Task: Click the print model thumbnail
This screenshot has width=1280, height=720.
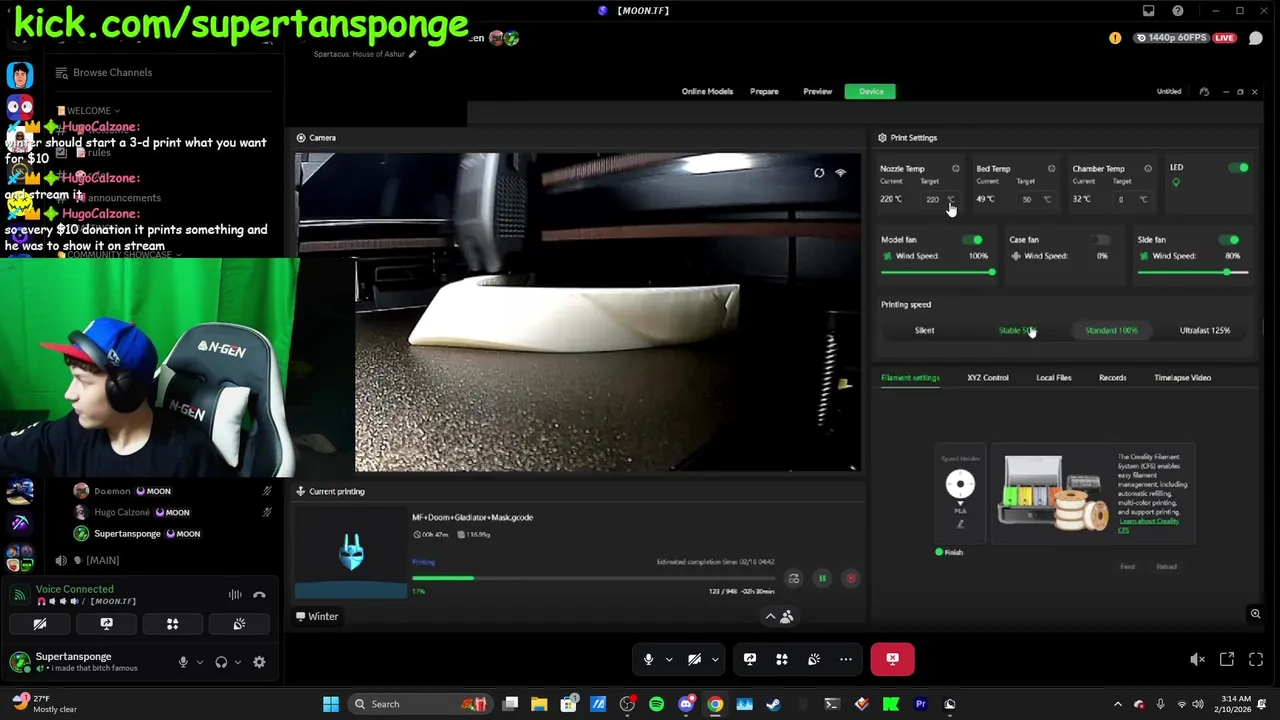Action: 351,551
